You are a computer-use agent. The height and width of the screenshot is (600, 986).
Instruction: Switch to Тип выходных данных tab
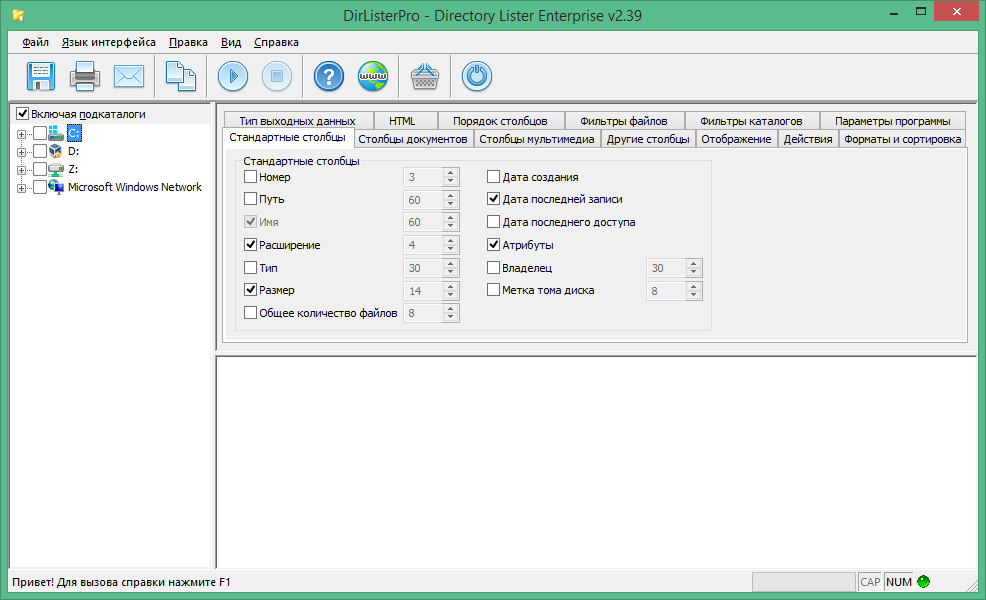297,121
